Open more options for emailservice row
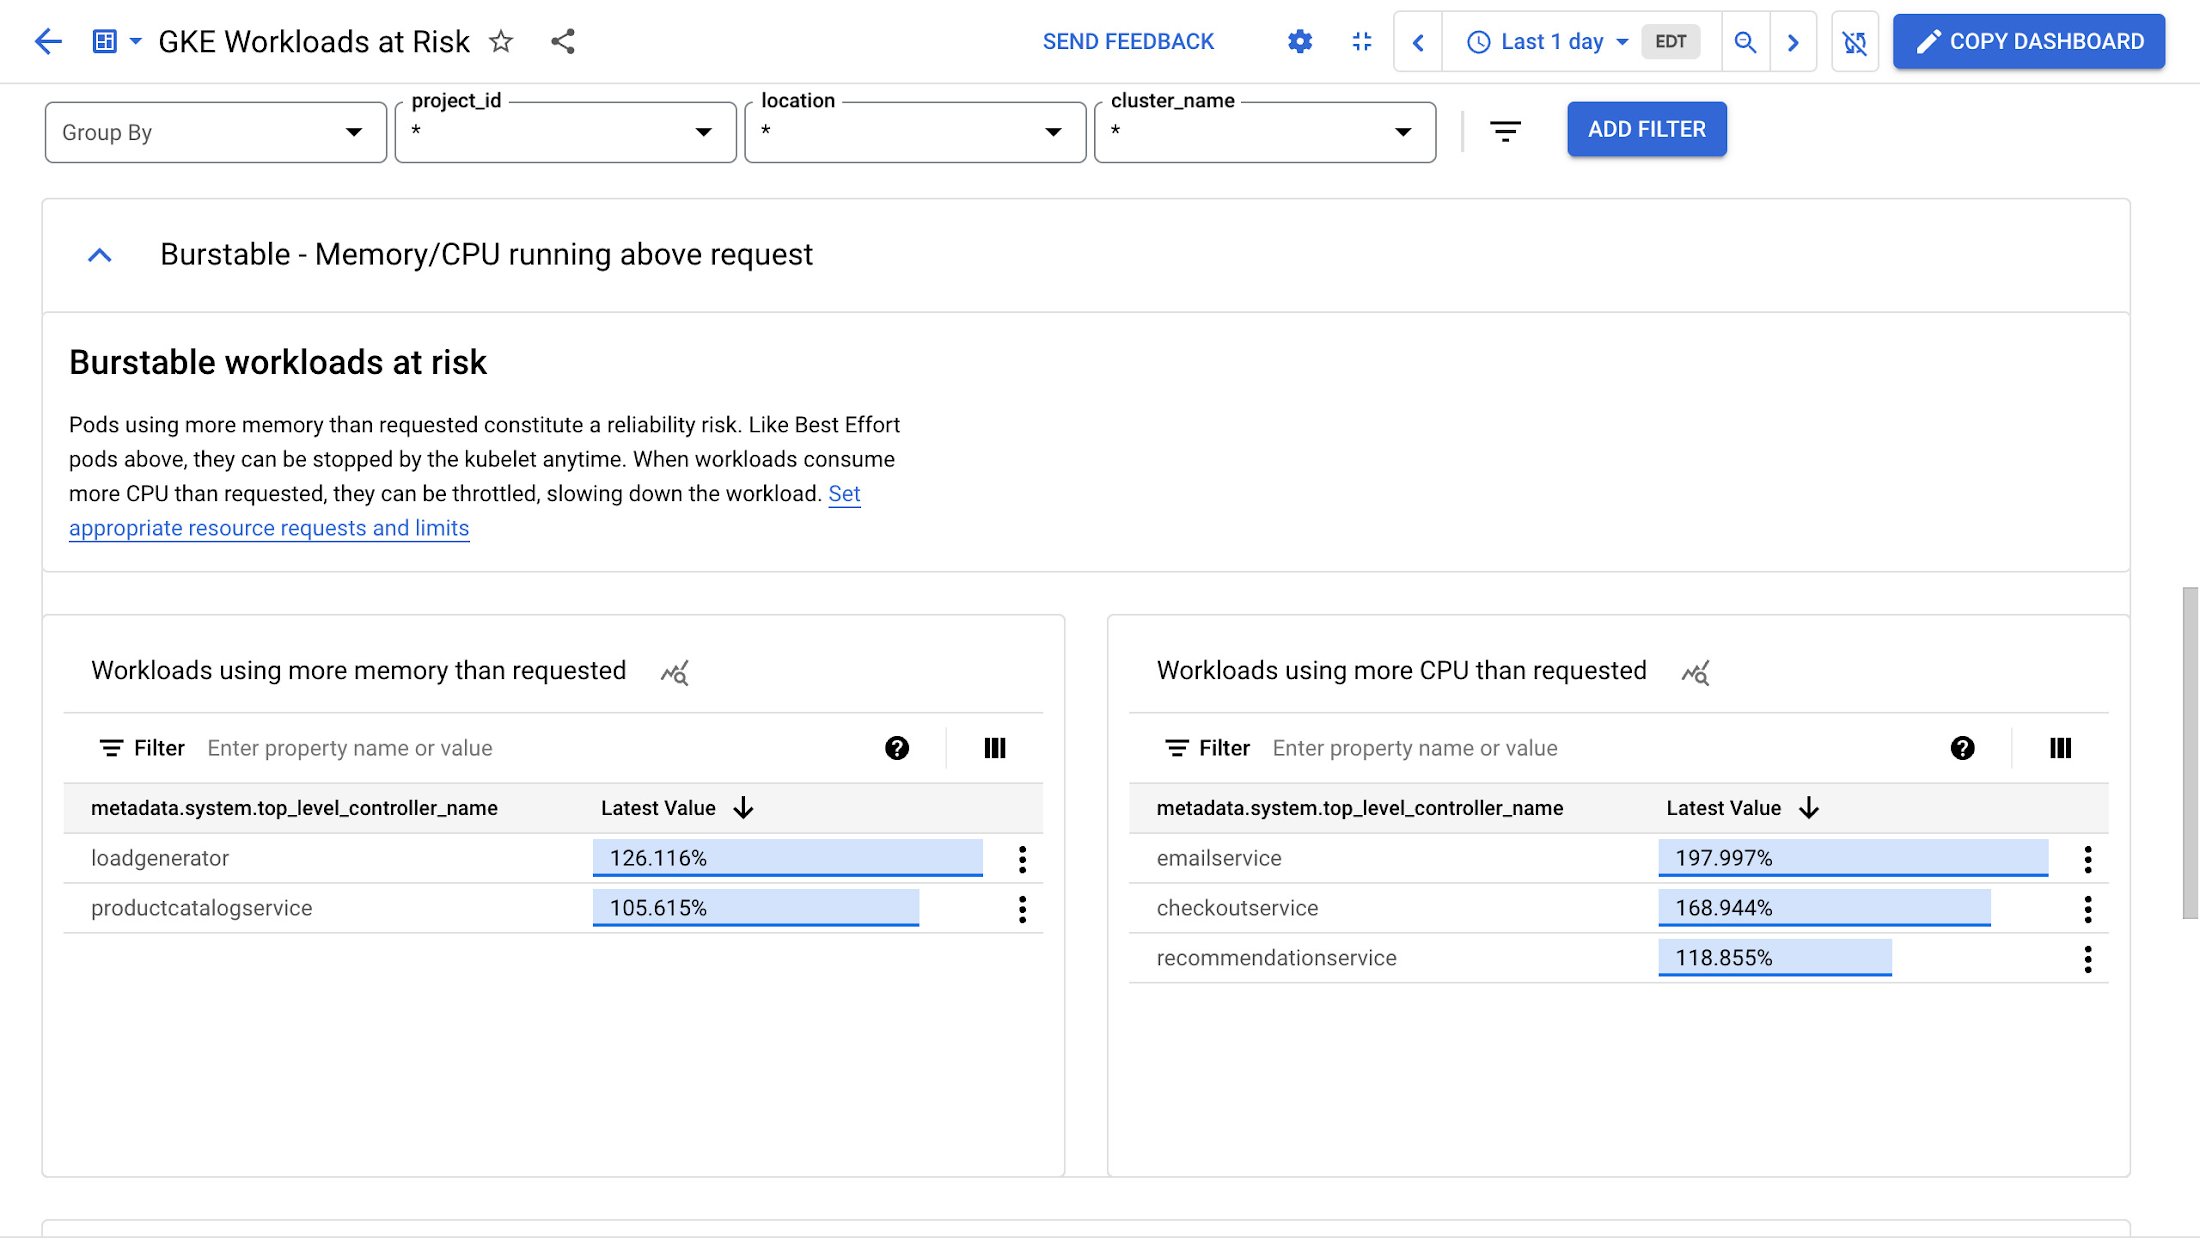This screenshot has height=1238, width=2200. [2088, 859]
